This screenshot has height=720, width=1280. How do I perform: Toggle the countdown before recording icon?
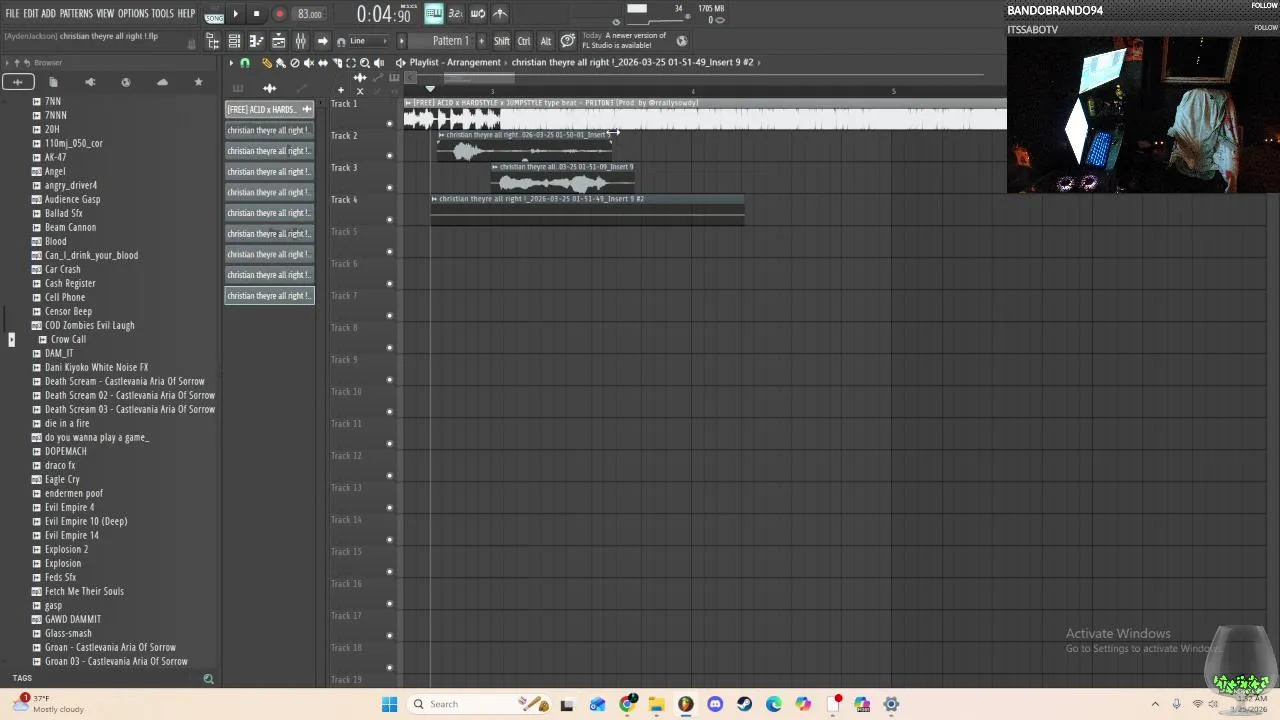[x=455, y=14]
